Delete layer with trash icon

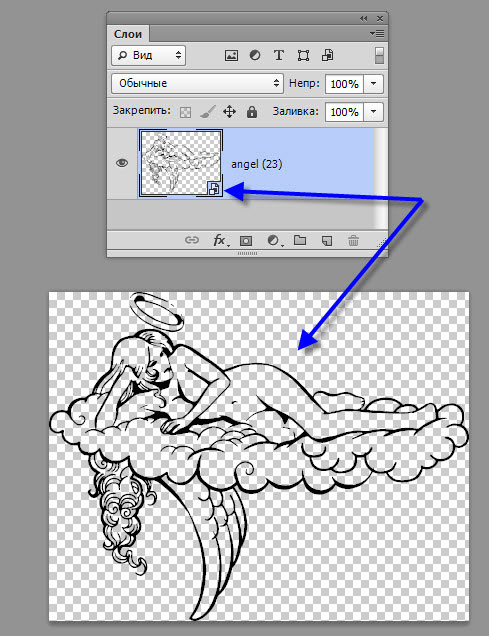tap(353, 241)
